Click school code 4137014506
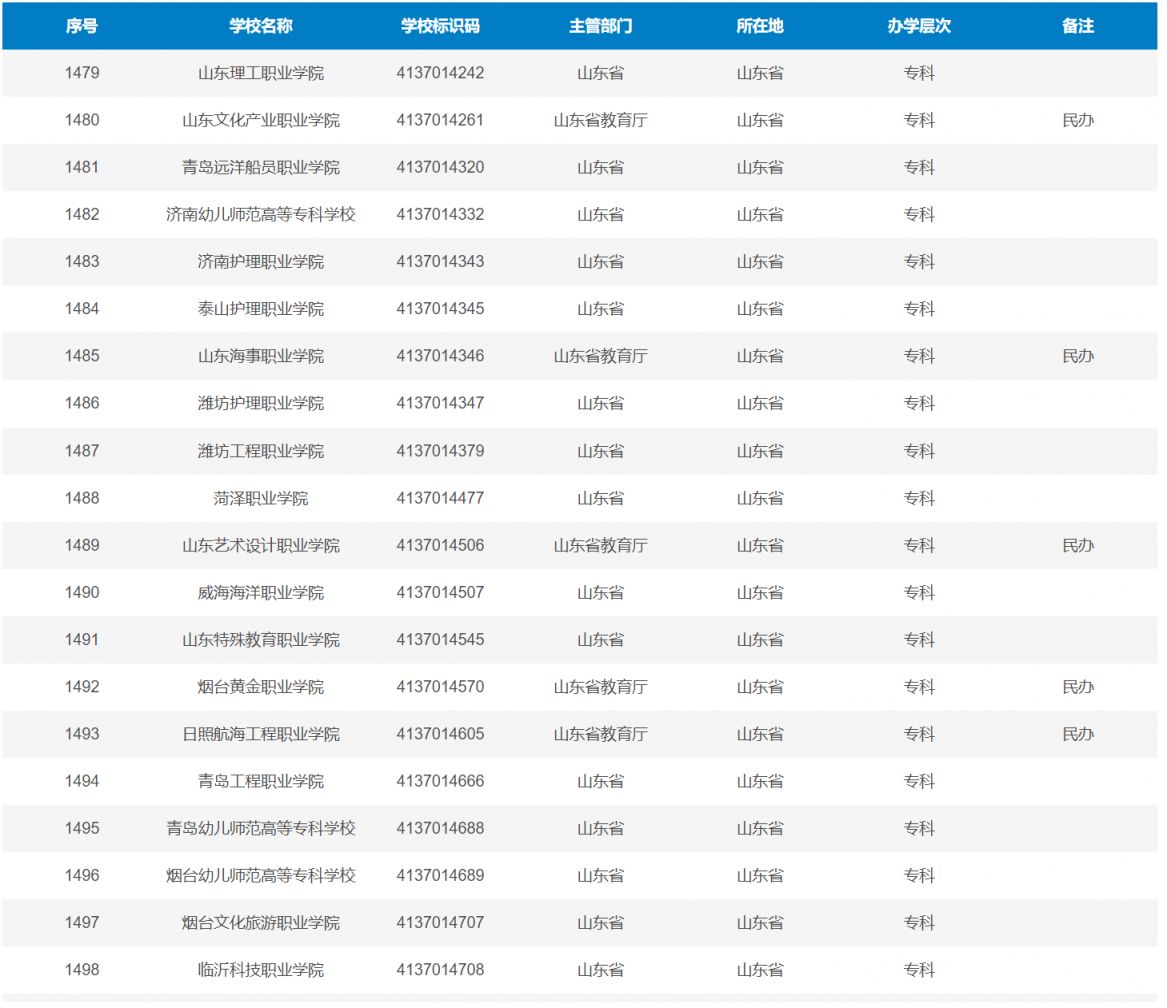 [440, 545]
